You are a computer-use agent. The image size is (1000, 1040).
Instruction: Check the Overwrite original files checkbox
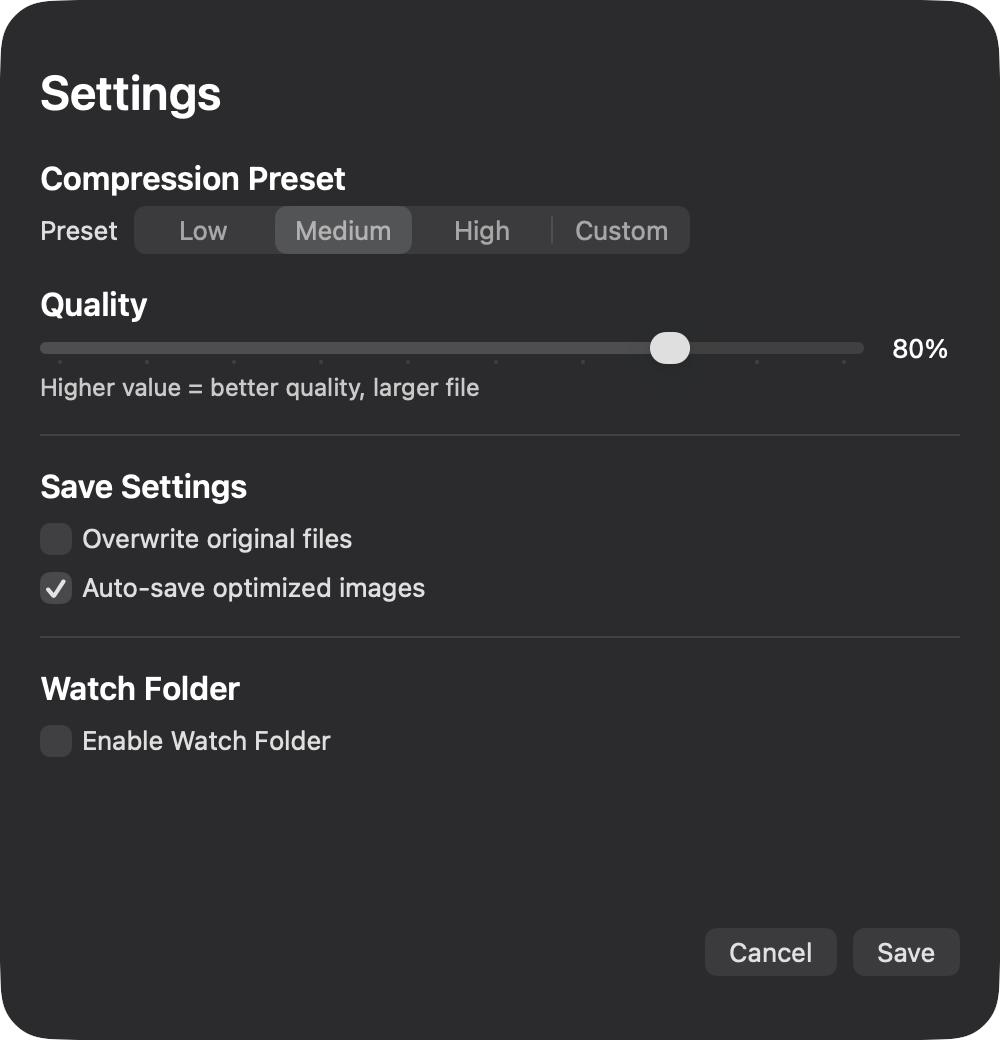55,538
